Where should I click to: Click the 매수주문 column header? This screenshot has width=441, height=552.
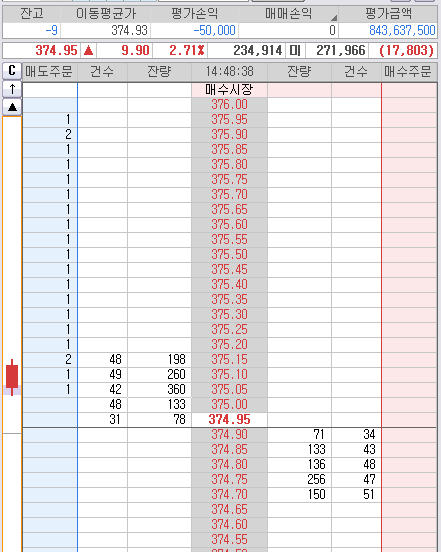coord(408,71)
